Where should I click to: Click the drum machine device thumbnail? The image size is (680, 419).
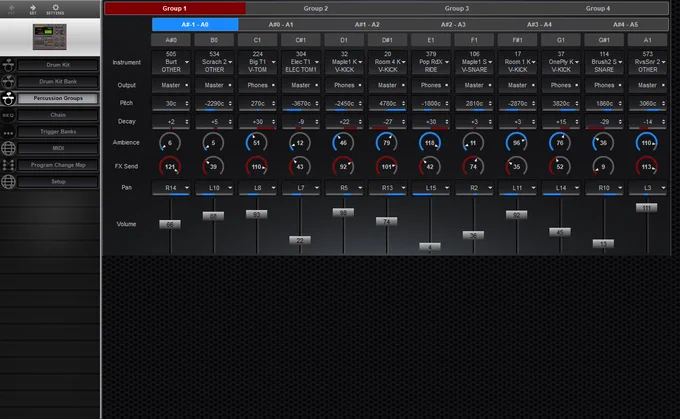(x=49, y=36)
